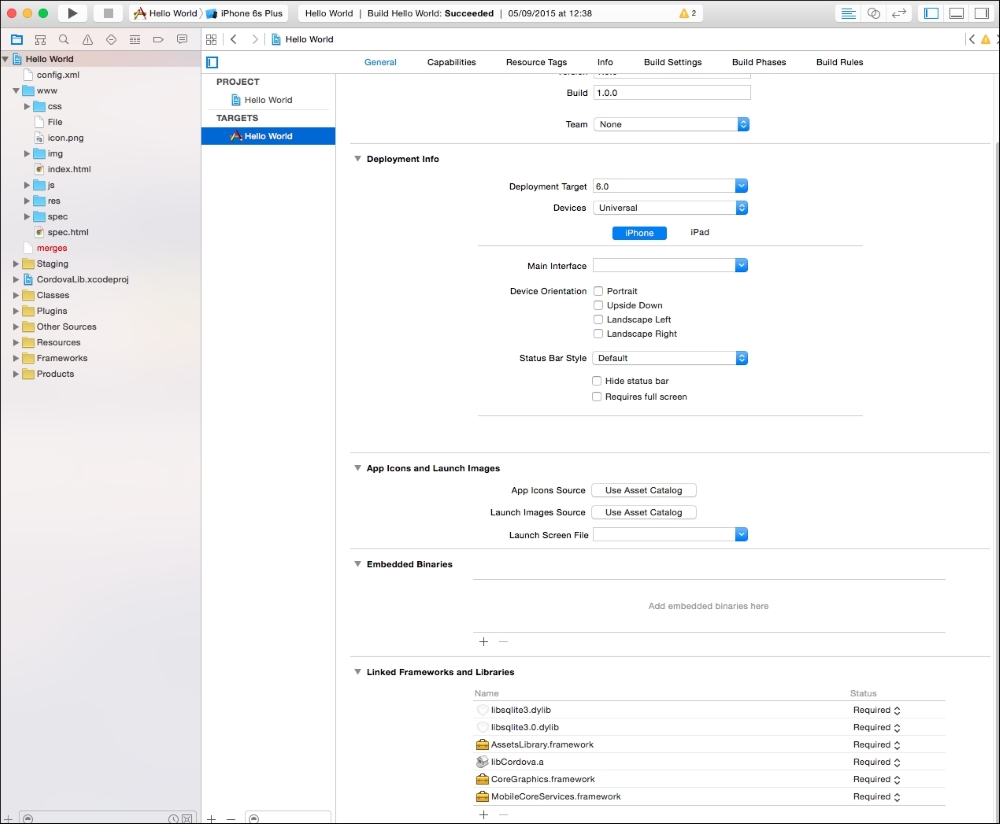Collapse App Icons and Launch Images section
Viewport: 1000px width, 824px height.
click(x=357, y=468)
